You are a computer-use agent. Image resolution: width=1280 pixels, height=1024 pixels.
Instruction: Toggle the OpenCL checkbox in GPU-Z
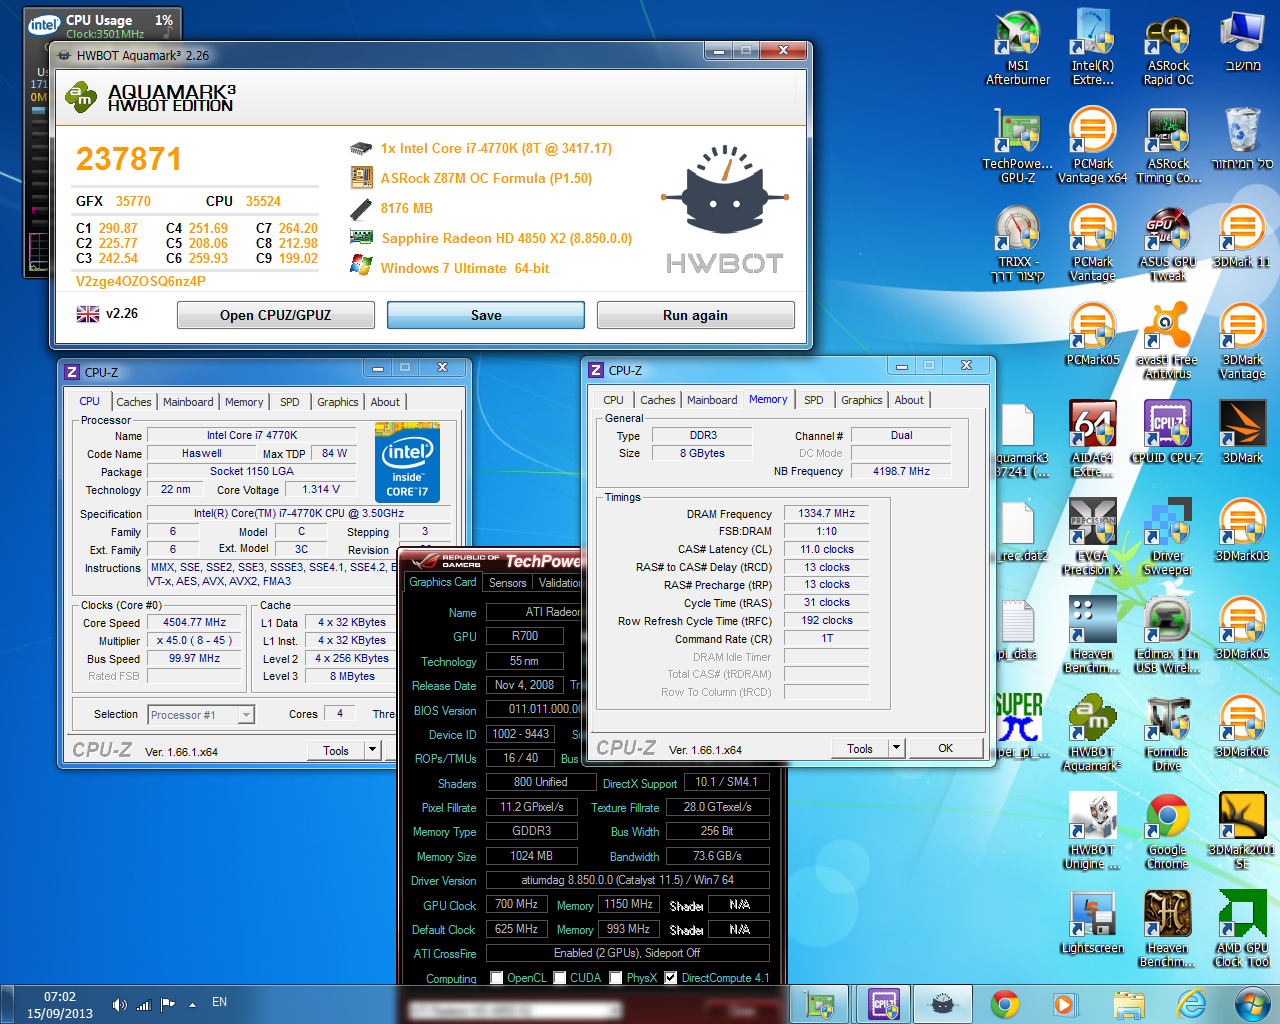(x=497, y=978)
